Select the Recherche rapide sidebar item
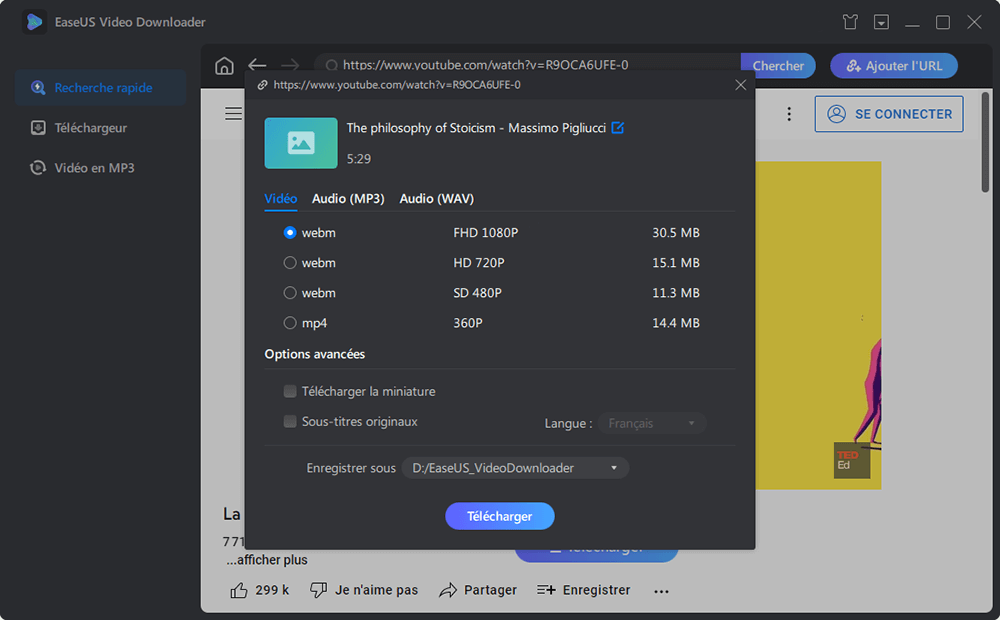This screenshot has height=620, width=1000. 100,87
